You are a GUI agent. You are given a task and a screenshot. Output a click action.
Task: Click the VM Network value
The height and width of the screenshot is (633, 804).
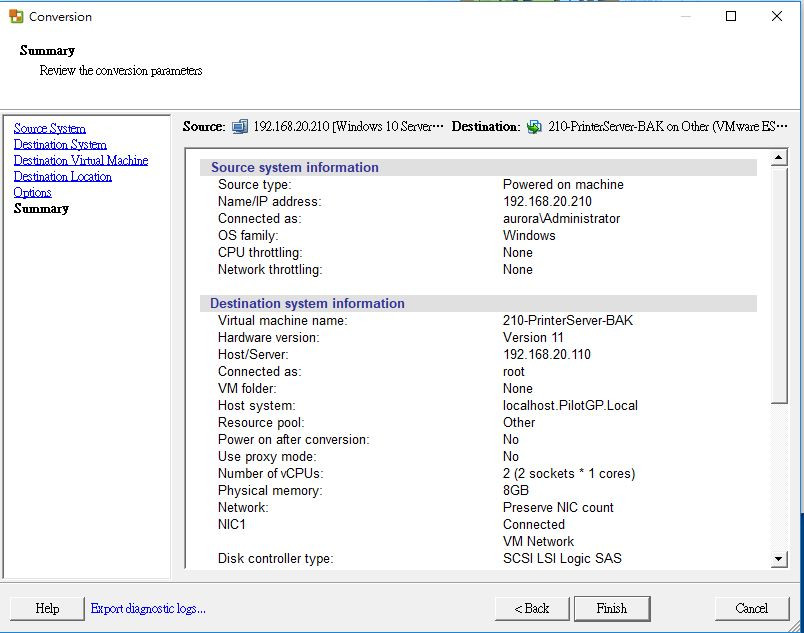(x=538, y=541)
